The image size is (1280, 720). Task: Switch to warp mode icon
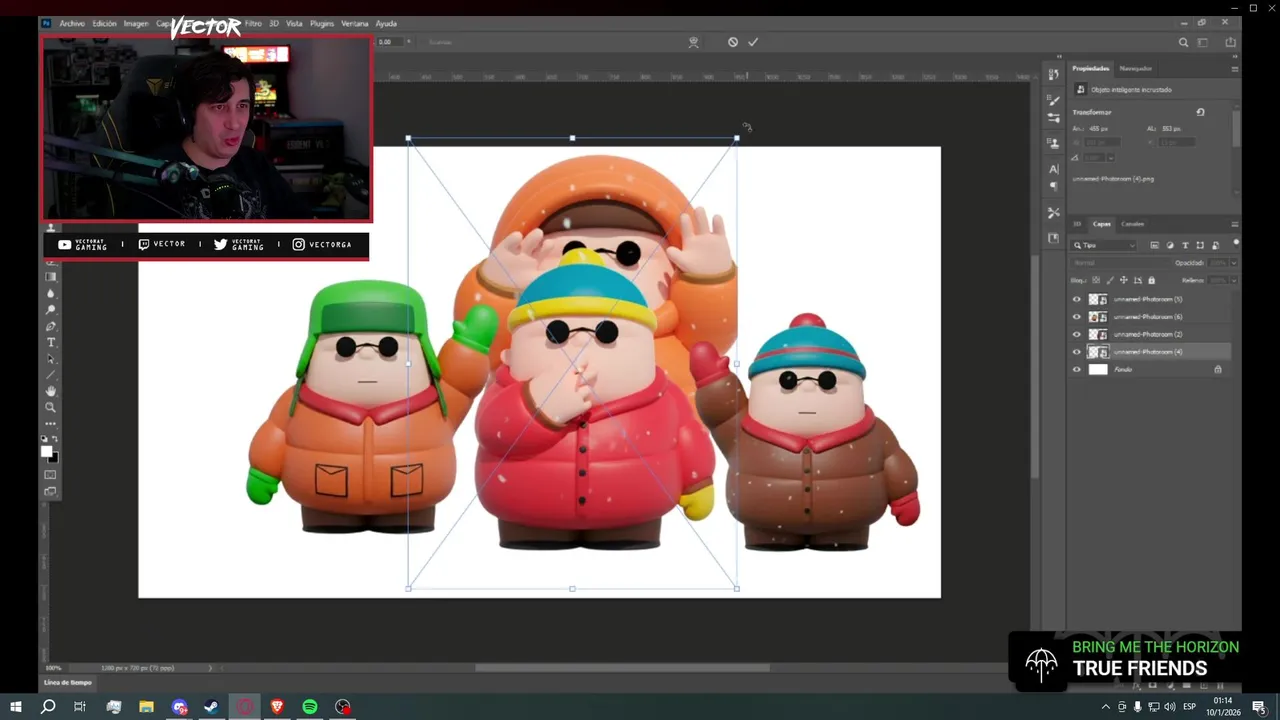[x=693, y=42]
